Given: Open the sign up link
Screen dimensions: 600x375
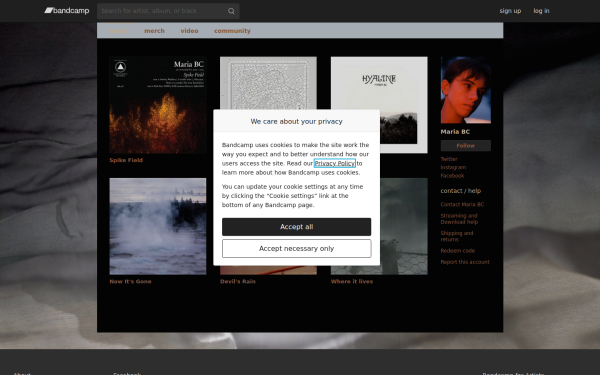Looking at the screenshot, I should pyautogui.click(x=510, y=11).
